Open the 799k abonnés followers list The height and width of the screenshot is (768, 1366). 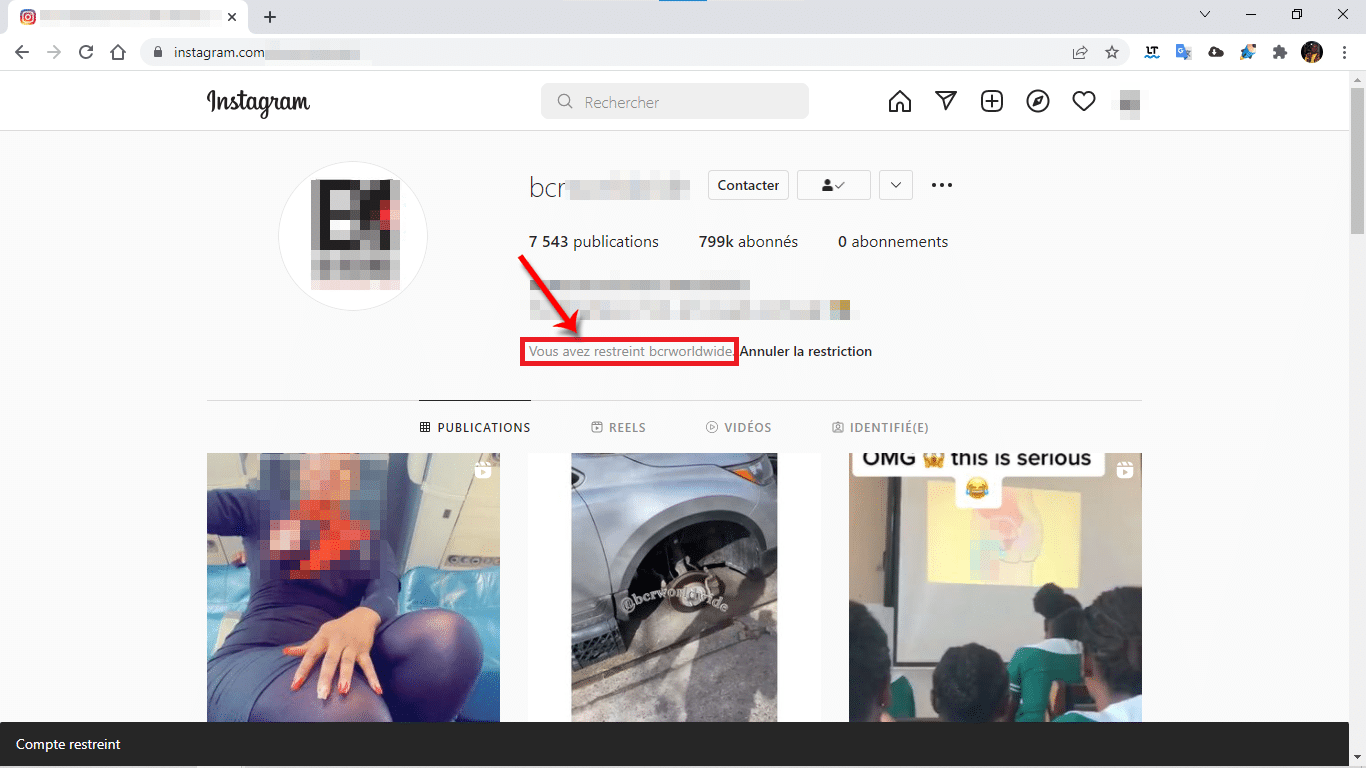748,242
